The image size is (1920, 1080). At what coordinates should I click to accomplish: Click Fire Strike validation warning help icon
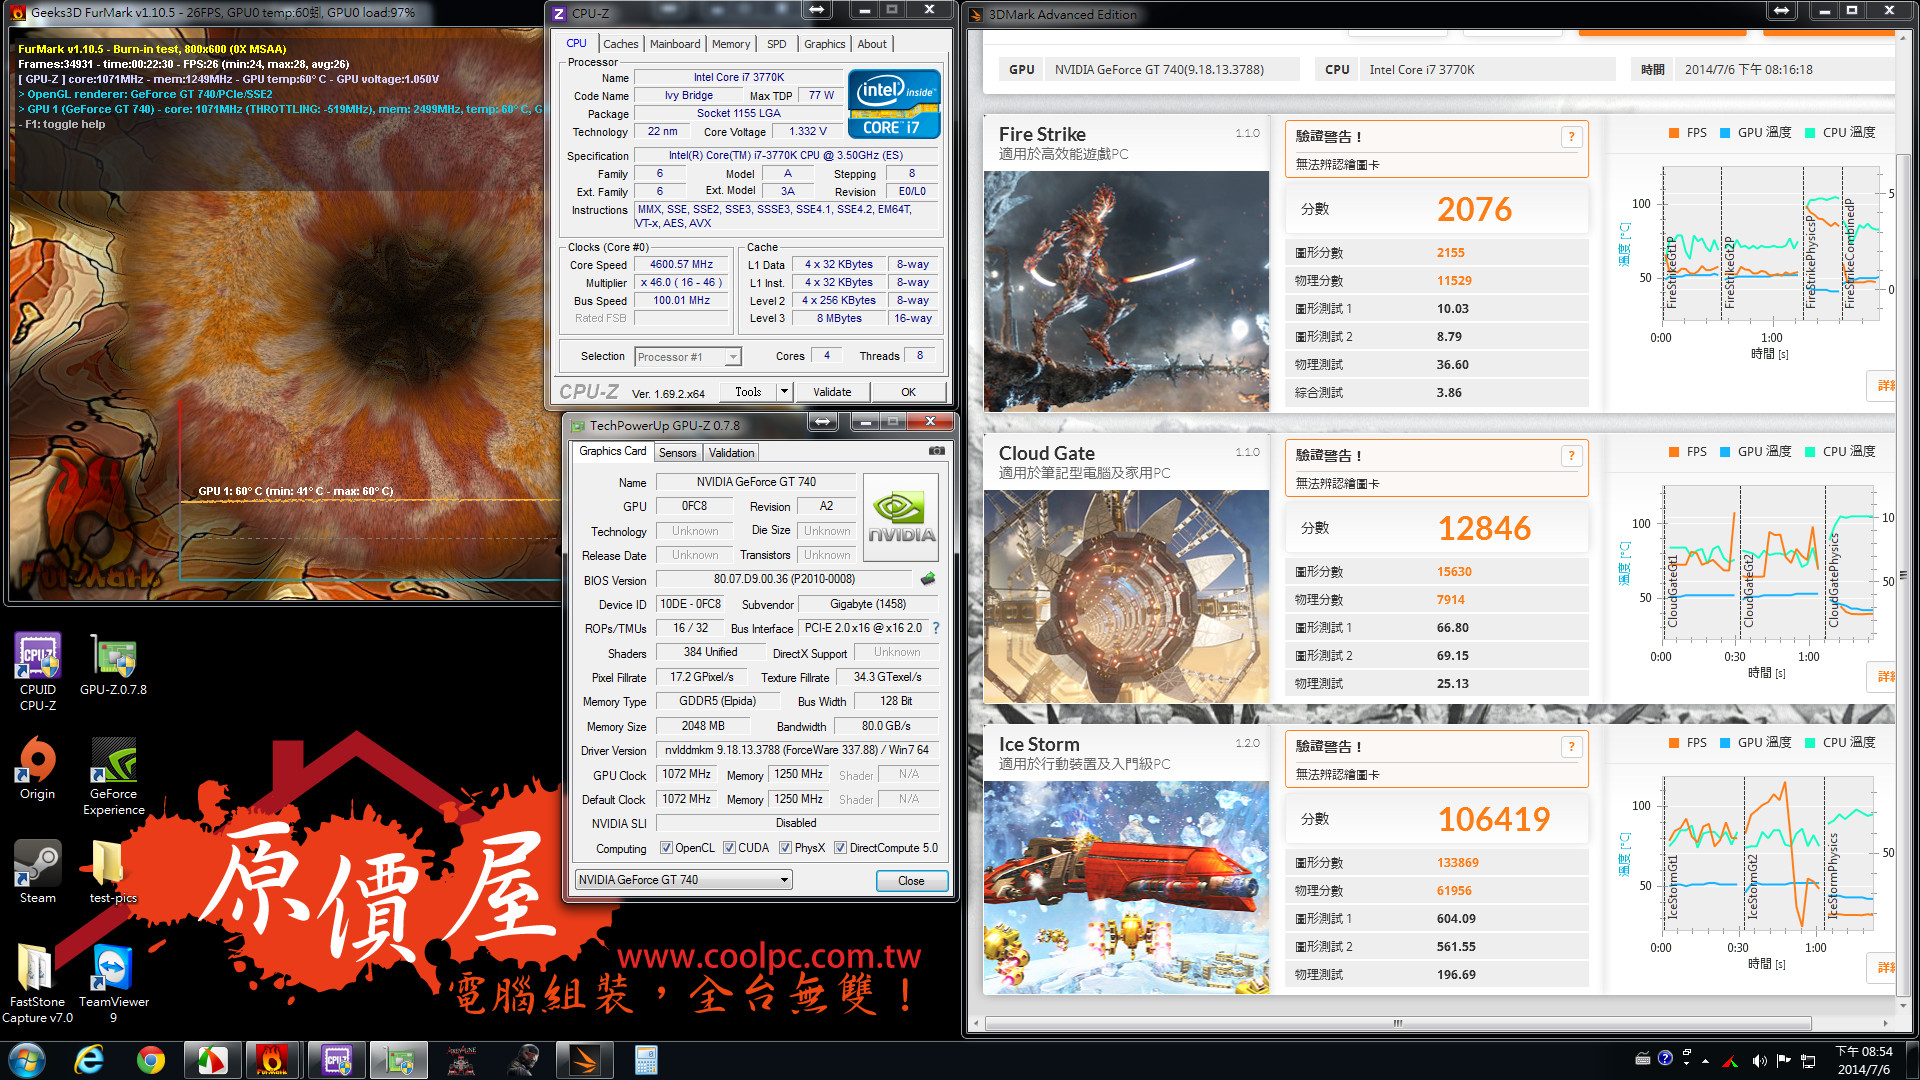[x=1571, y=137]
